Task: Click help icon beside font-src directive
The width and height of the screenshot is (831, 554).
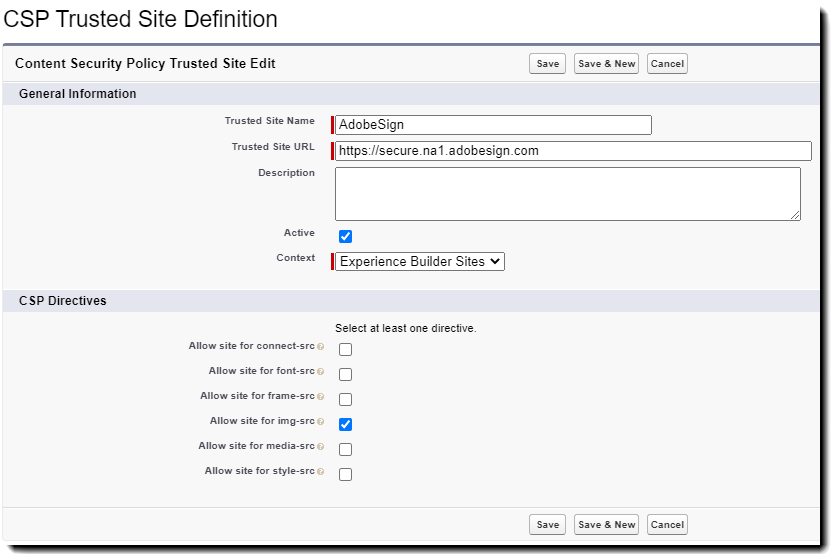Action: (321, 372)
